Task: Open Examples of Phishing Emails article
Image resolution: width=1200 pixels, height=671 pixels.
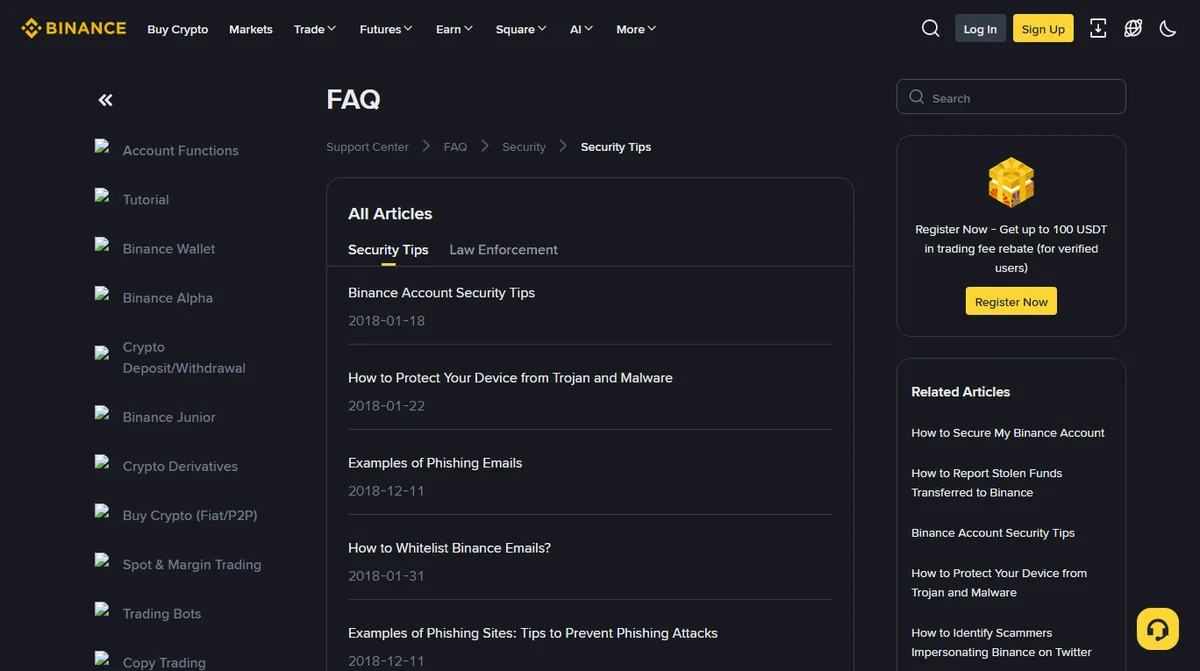Action: pos(435,463)
